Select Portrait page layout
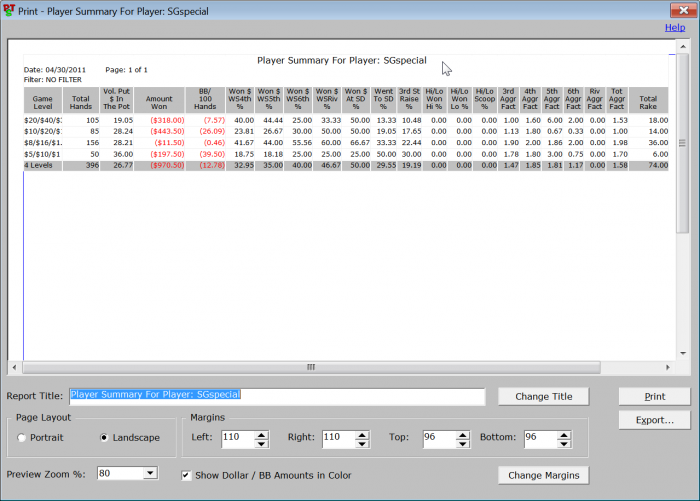 coord(23,438)
